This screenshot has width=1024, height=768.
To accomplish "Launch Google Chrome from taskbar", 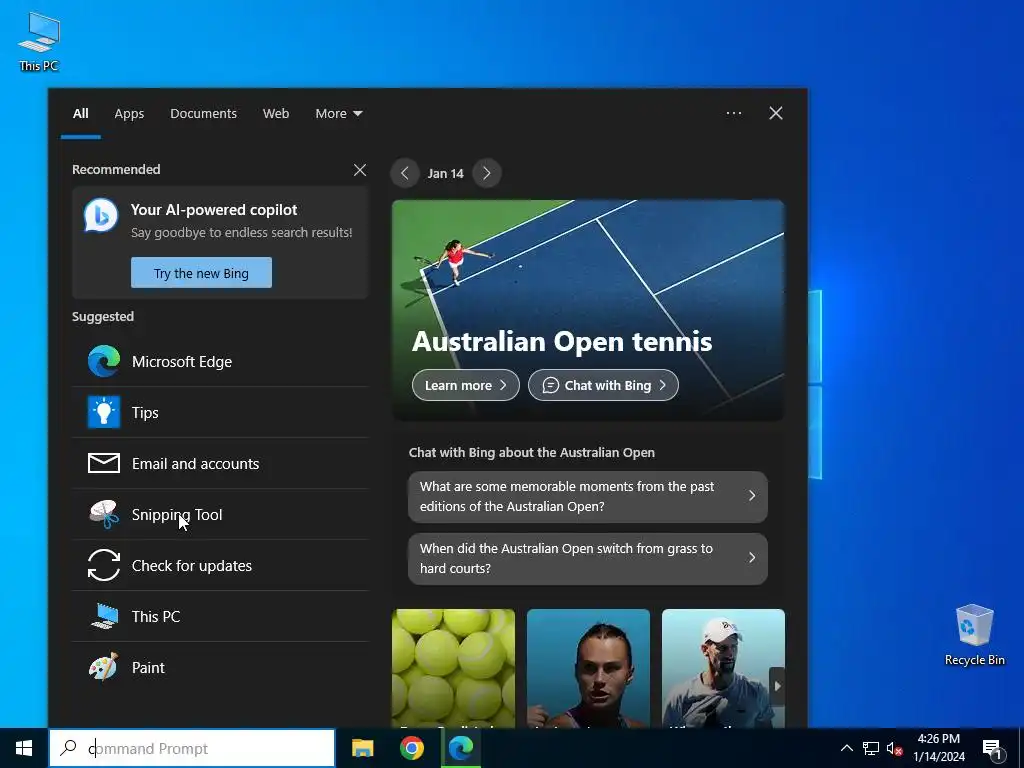I will (x=411, y=748).
